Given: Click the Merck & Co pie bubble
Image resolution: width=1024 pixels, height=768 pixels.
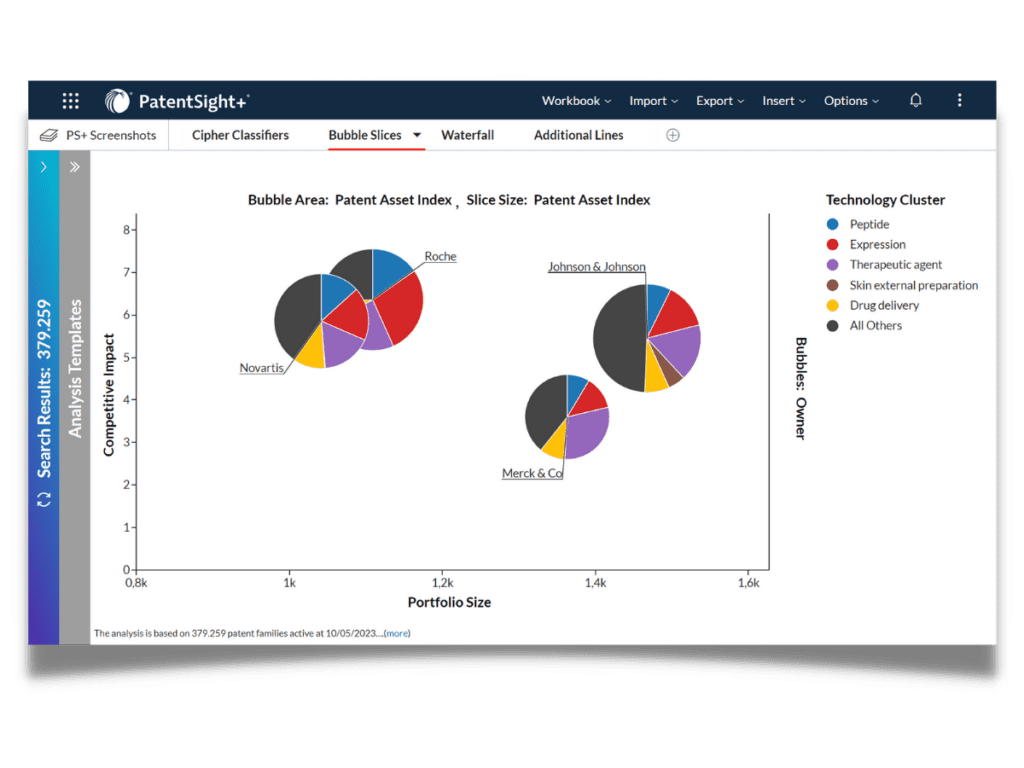Looking at the screenshot, I should tap(567, 416).
